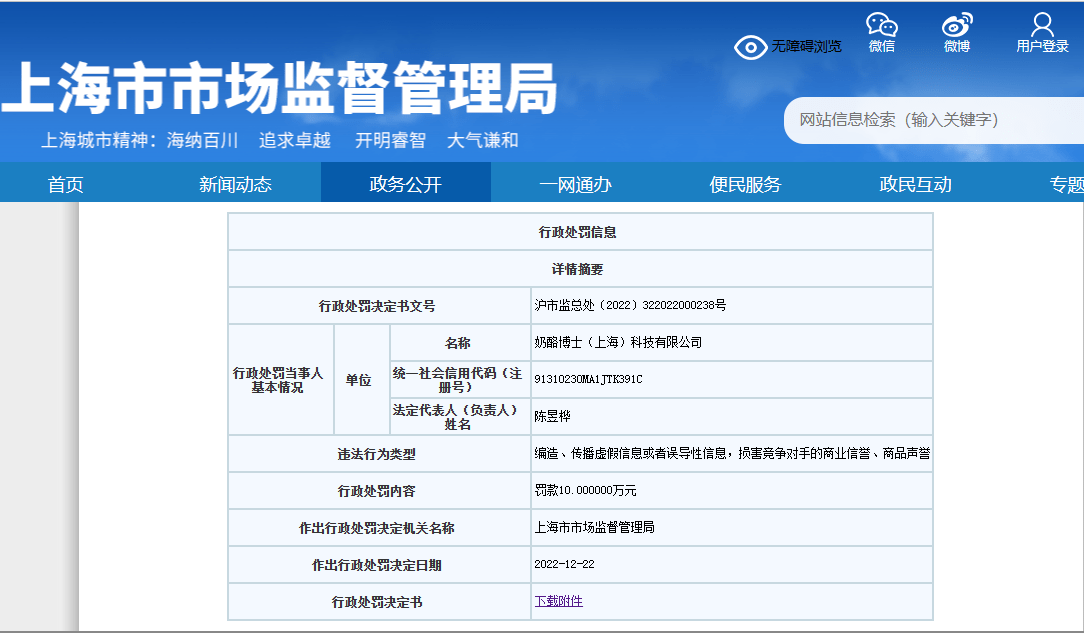This screenshot has width=1084, height=633.
Task: Click the 上海市市场监督管理局 site title
Action: (280, 88)
